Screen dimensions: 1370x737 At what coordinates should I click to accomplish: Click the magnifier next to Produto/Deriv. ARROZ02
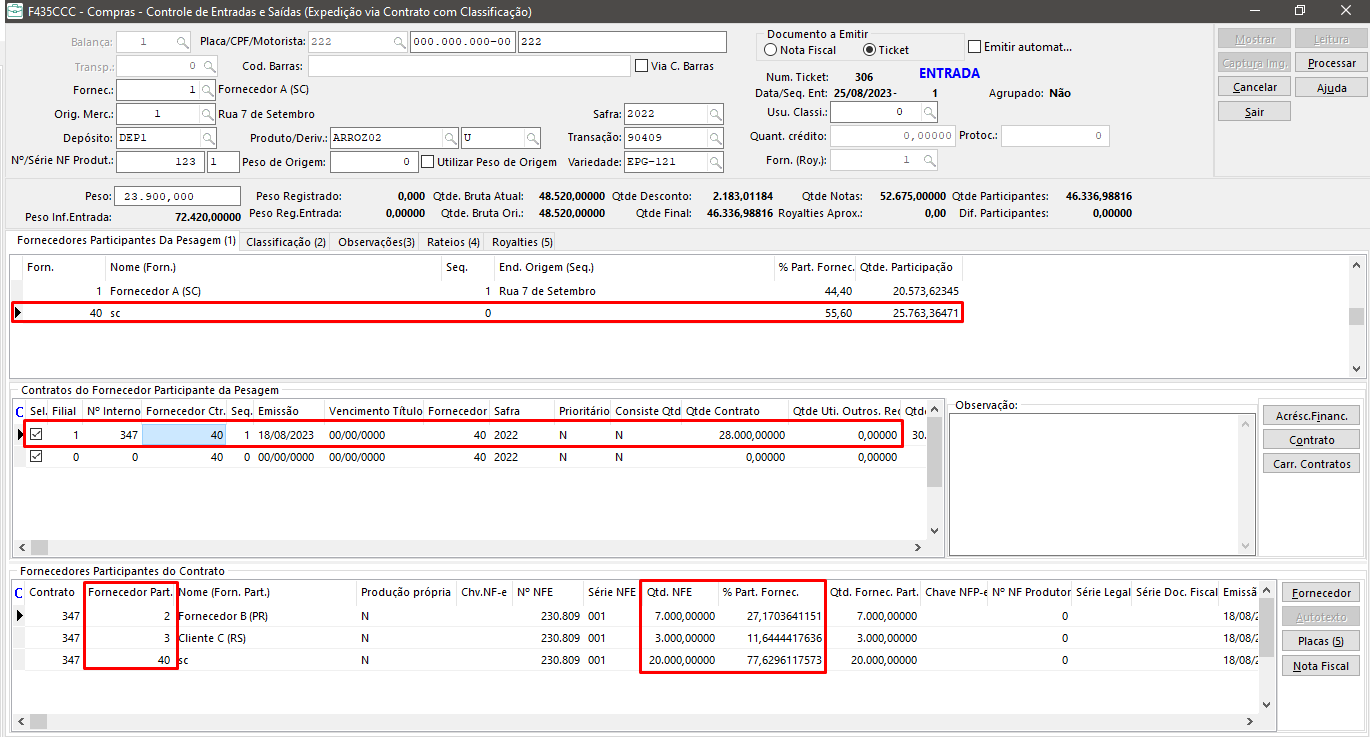449,138
